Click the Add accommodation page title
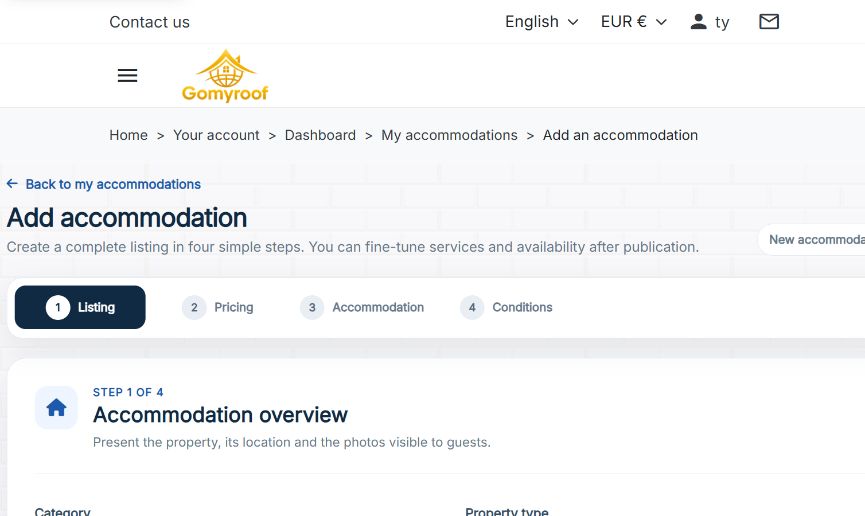Screen dimensions: 865x516 coord(127,217)
